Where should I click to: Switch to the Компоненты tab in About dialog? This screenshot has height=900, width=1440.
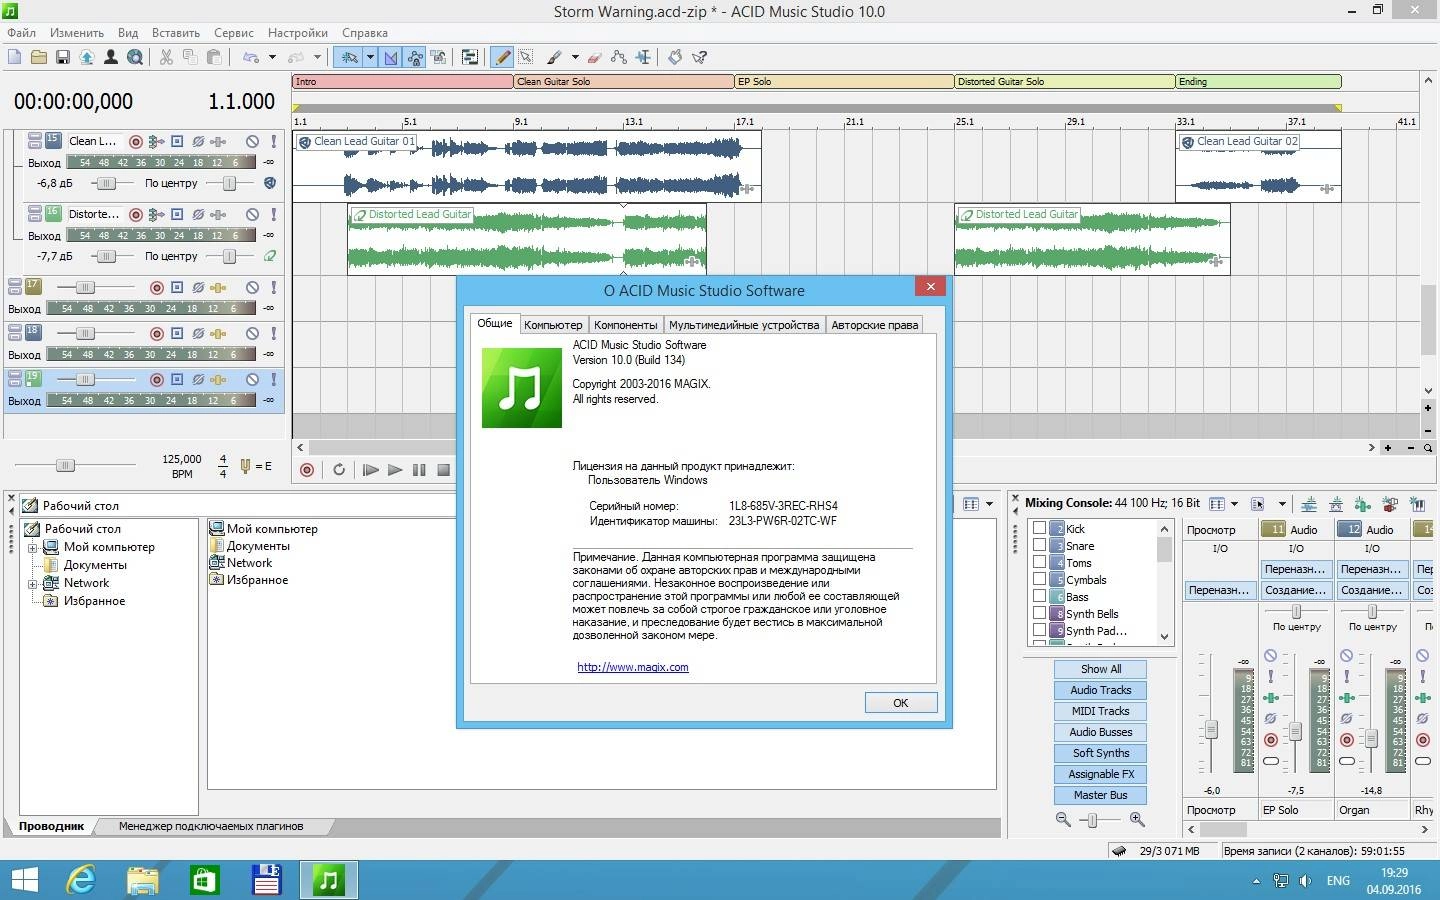coord(625,325)
